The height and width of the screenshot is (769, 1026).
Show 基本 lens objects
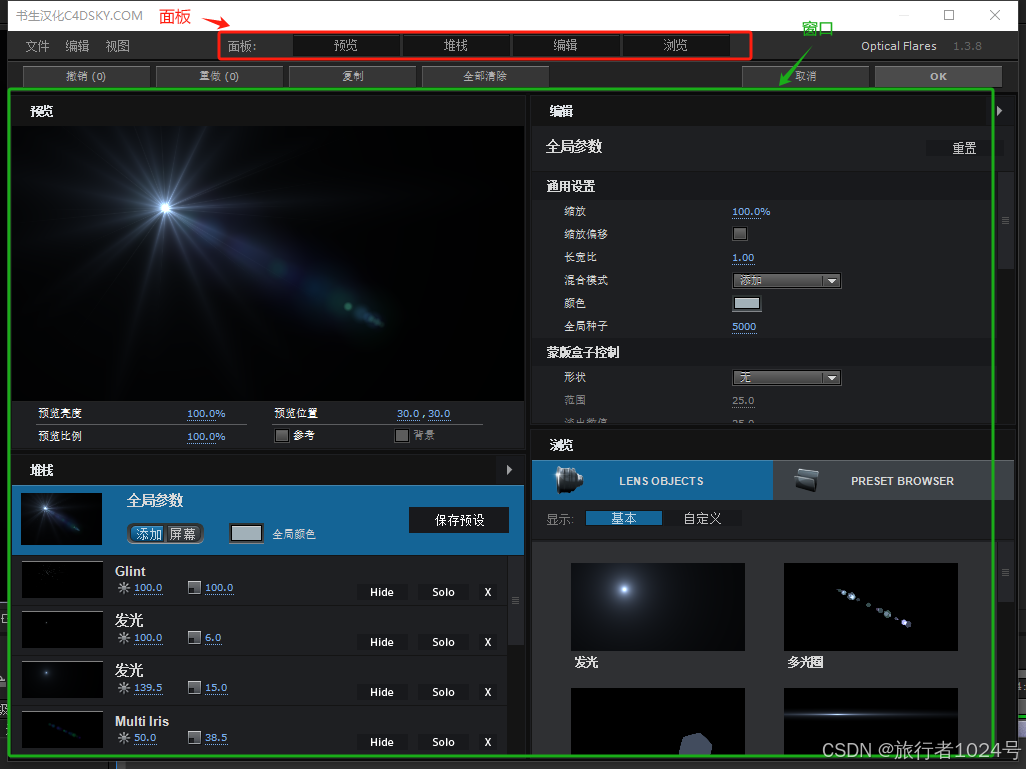624,518
